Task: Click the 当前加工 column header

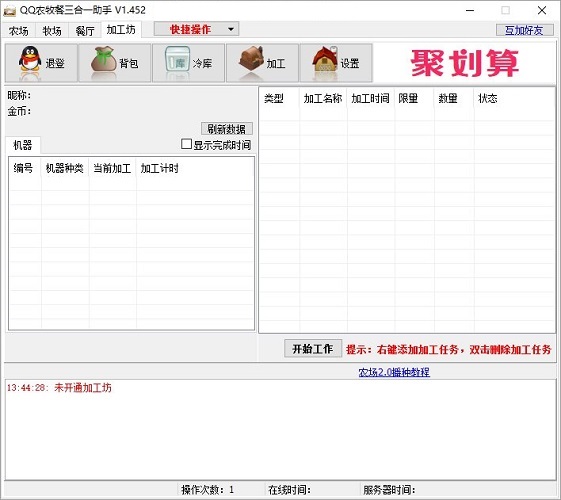Action: [112, 168]
